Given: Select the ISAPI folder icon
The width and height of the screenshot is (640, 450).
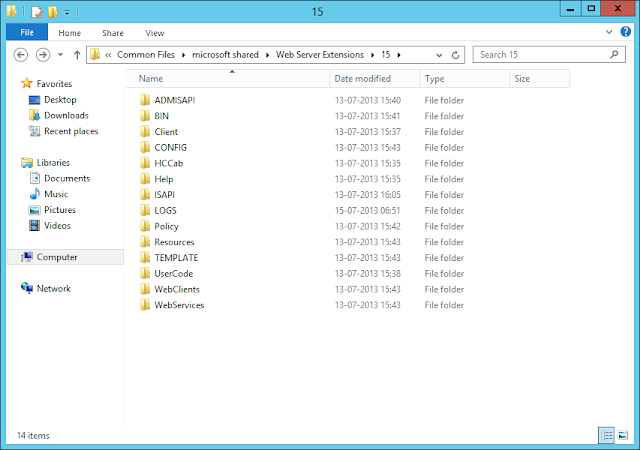Looking at the screenshot, I should pyautogui.click(x=145, y=195).
